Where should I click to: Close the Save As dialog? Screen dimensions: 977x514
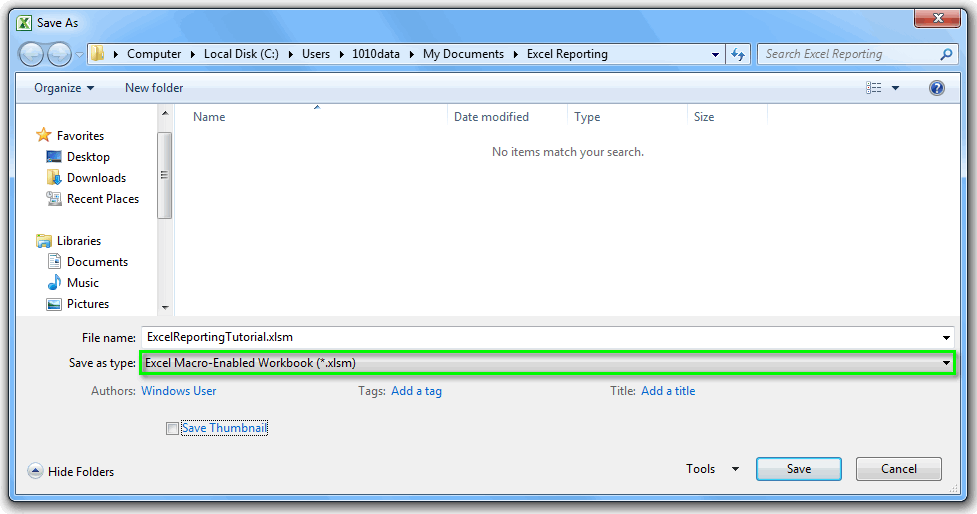point(937,18)
